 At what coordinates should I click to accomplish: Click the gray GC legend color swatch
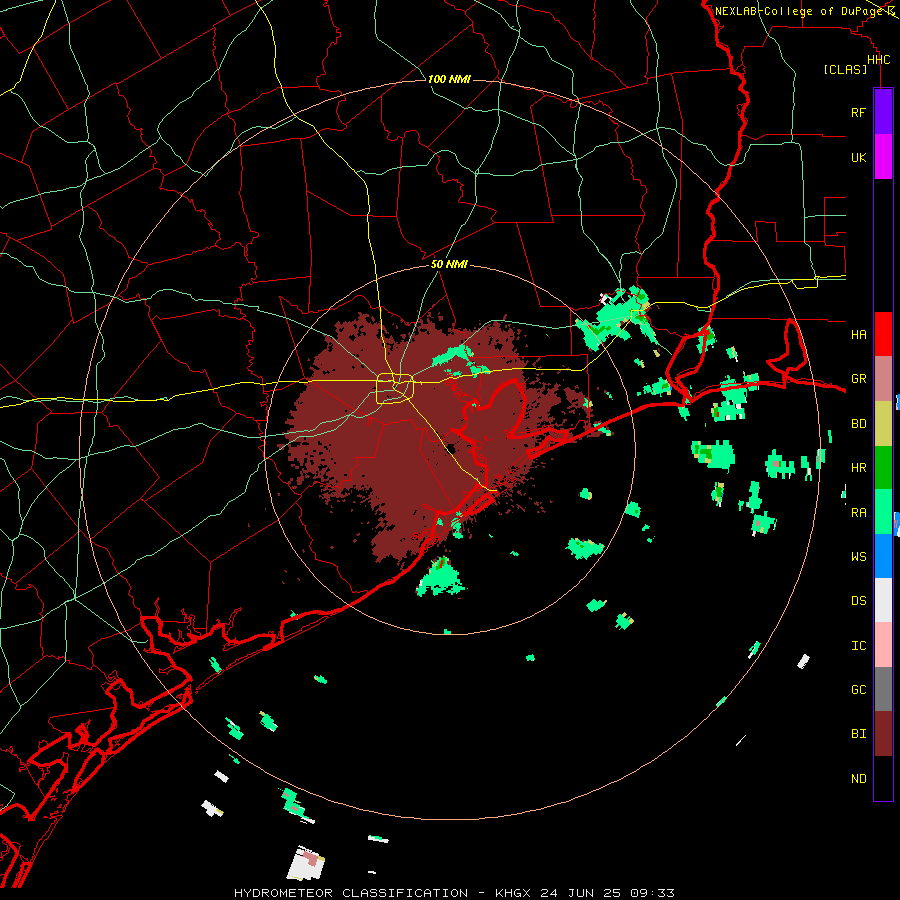tap(883, 689)
